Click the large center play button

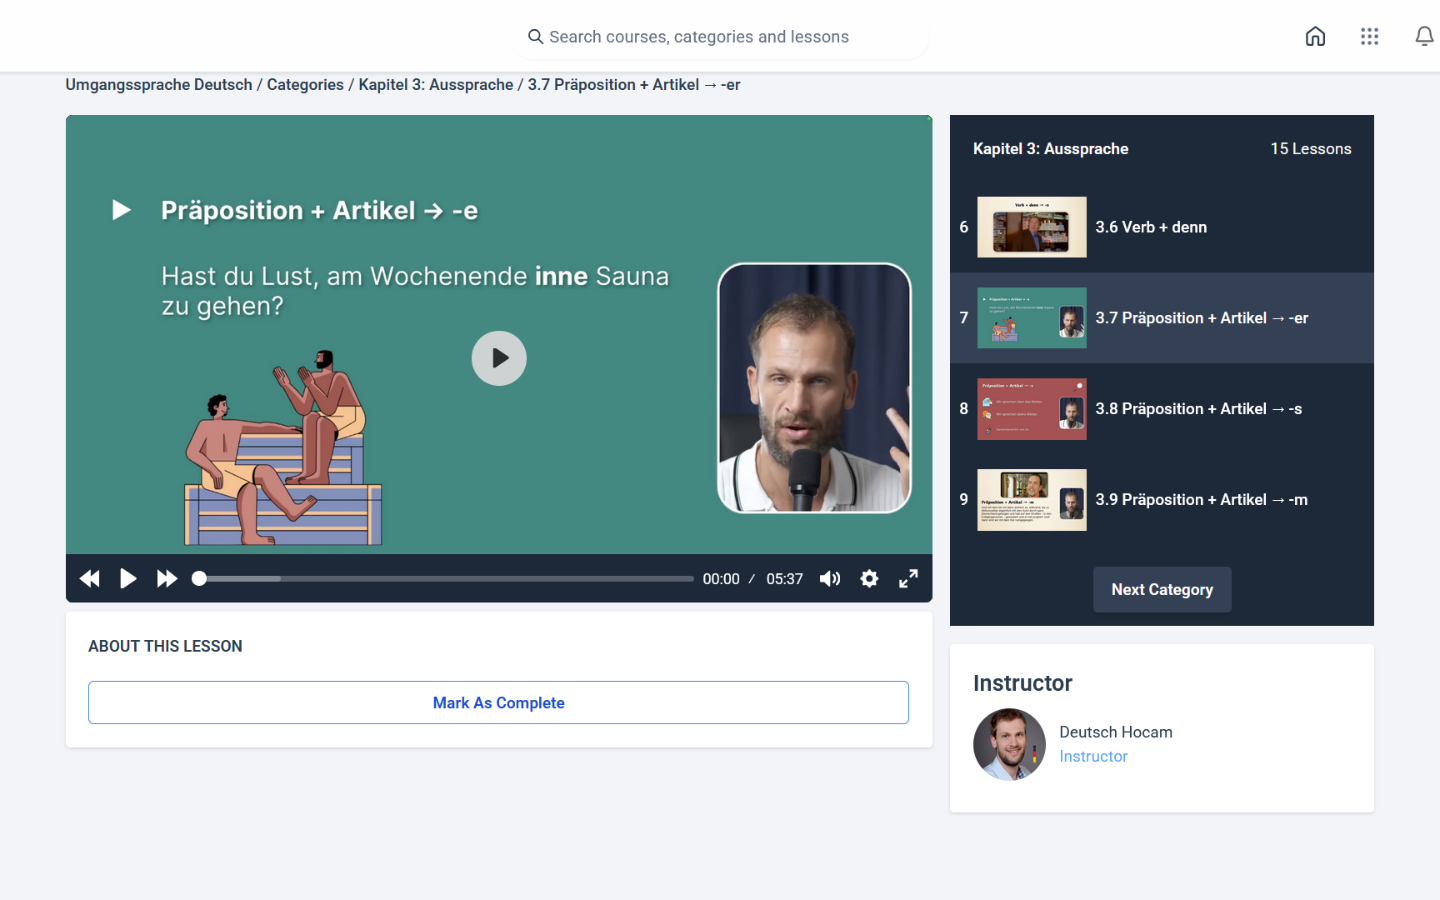(x=499, y=358)
